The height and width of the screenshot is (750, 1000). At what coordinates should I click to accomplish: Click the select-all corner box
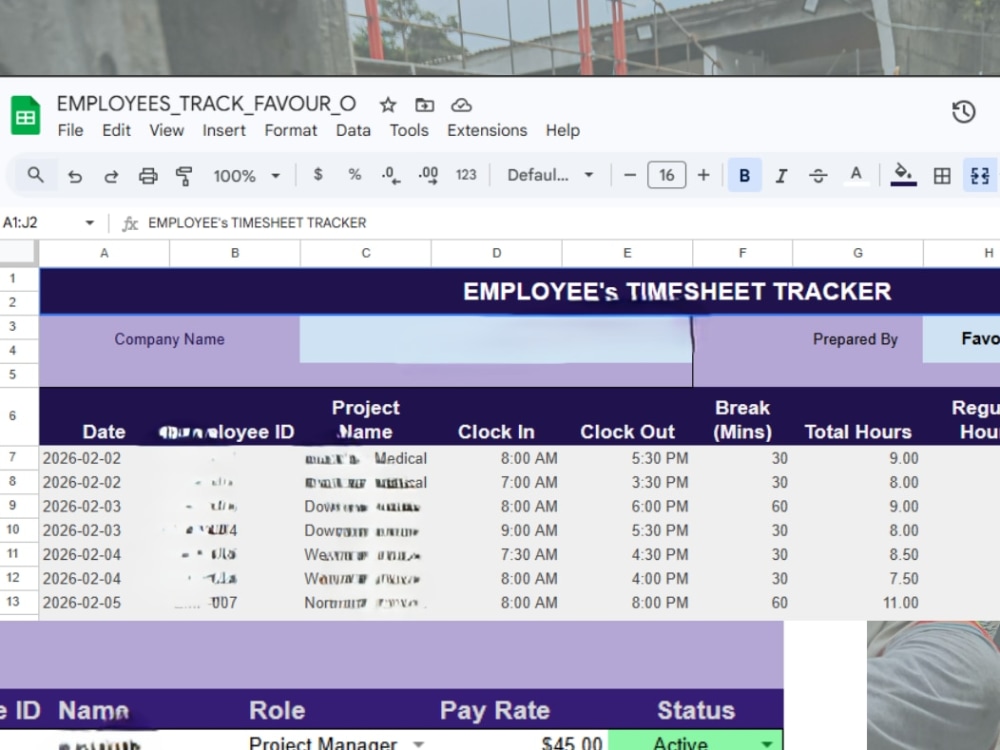pos(18,253)
